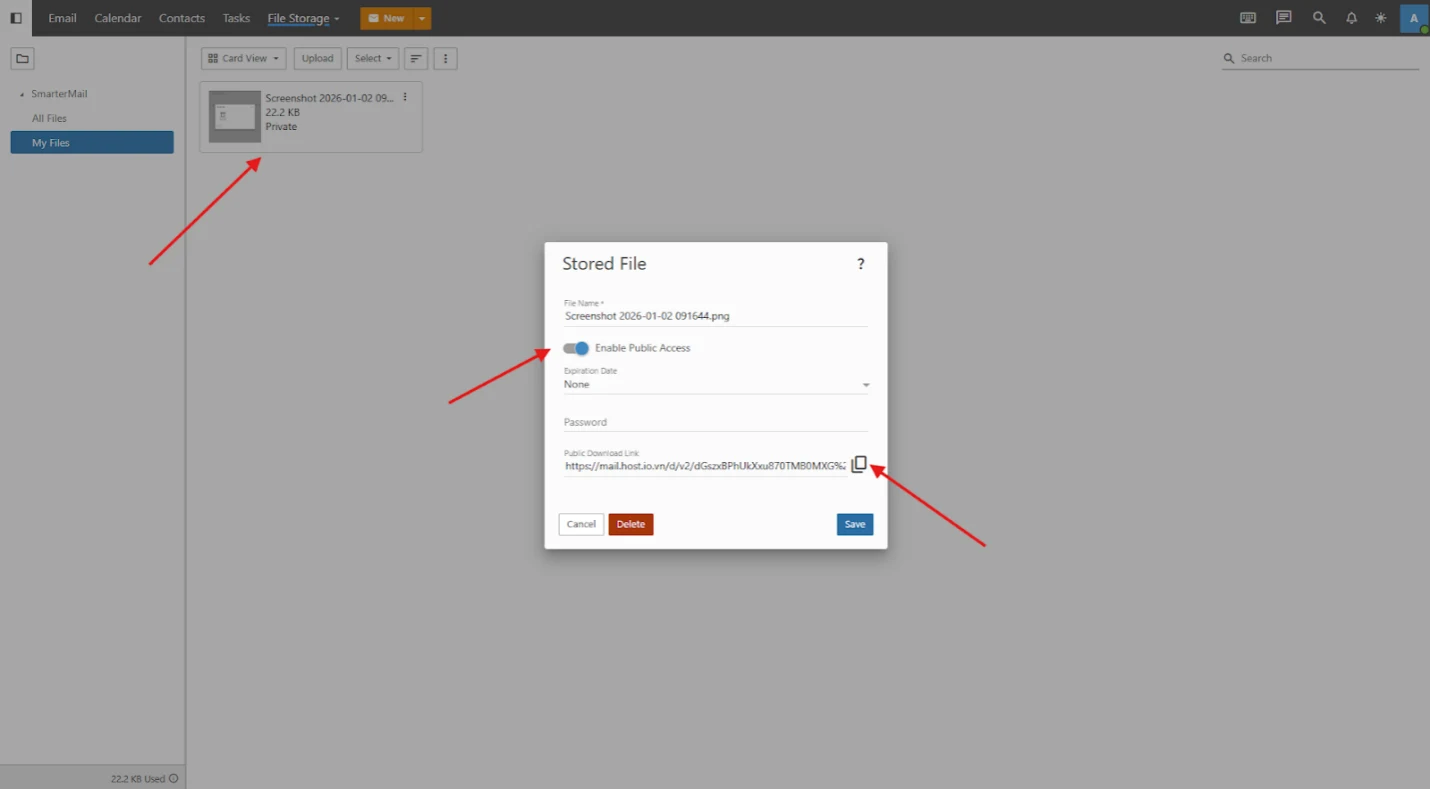
Task: Open the Select dropdown in the toolbar
Action: [373, 59]
